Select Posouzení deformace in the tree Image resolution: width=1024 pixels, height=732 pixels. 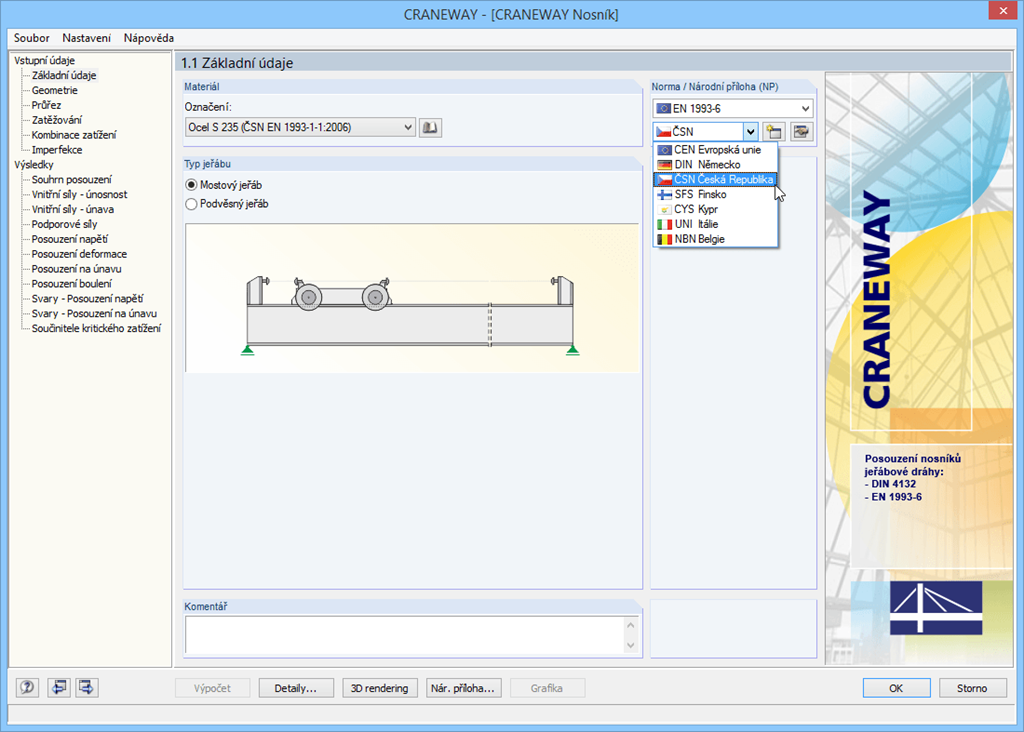coord(80,254)
